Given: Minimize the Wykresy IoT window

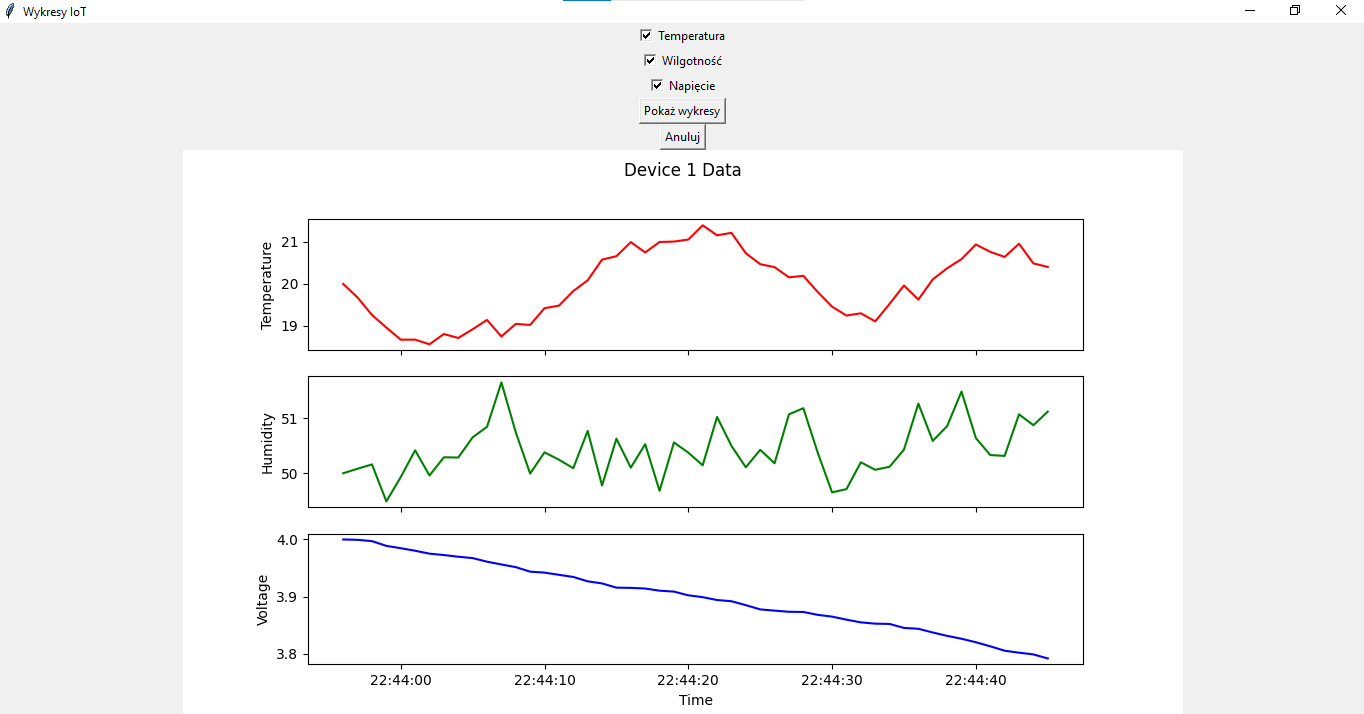Looking at the screenshot, I should [x=1249, y=11].
